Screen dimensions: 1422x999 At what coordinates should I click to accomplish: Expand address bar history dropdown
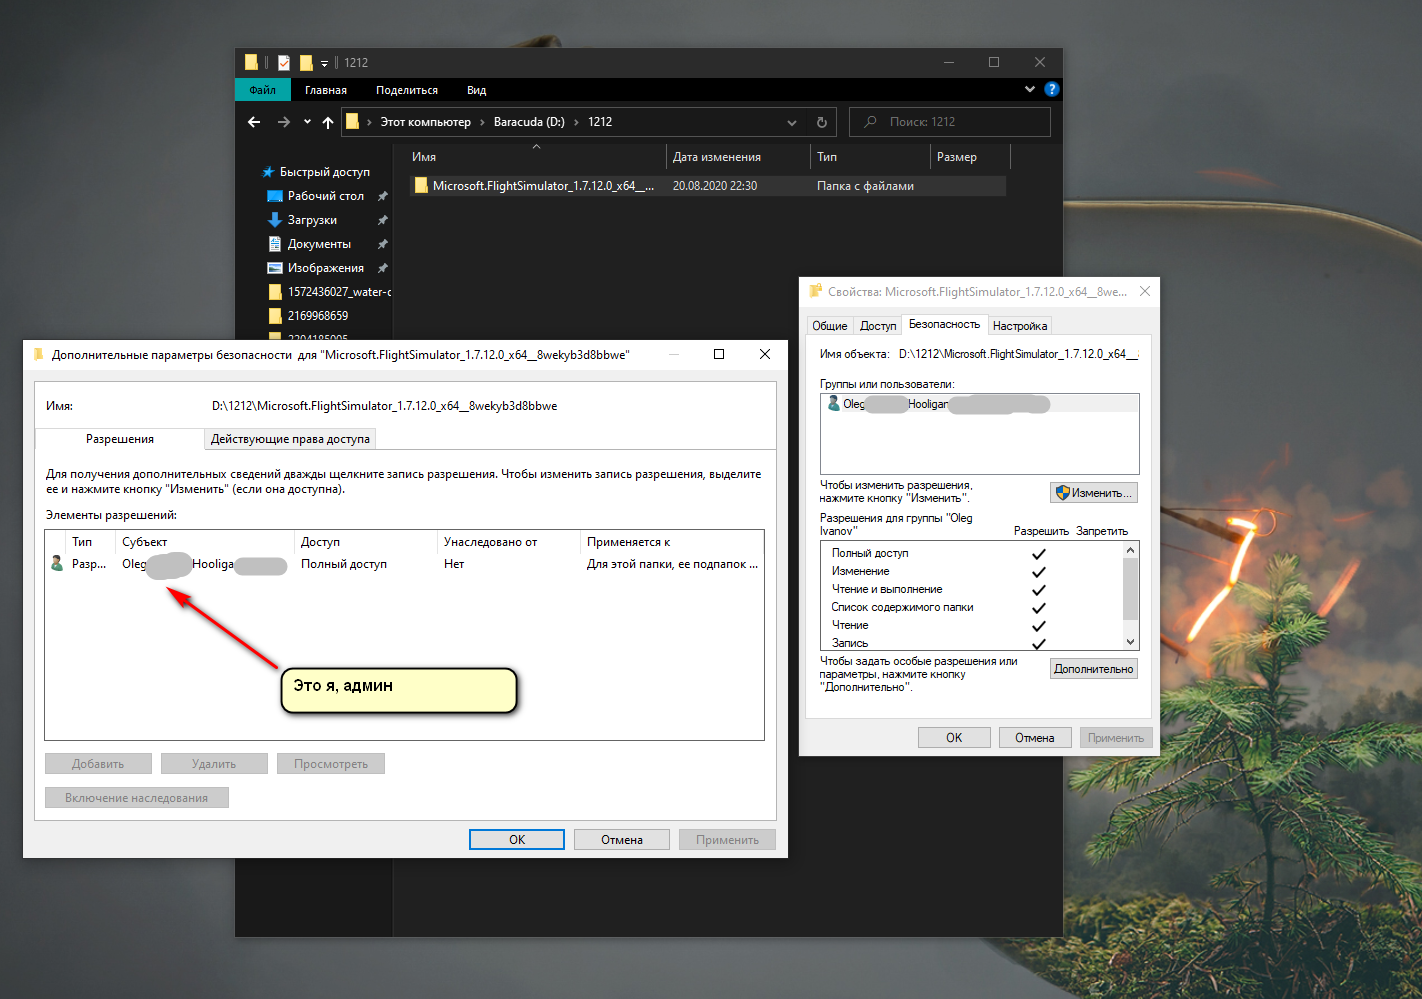point(792,122)
